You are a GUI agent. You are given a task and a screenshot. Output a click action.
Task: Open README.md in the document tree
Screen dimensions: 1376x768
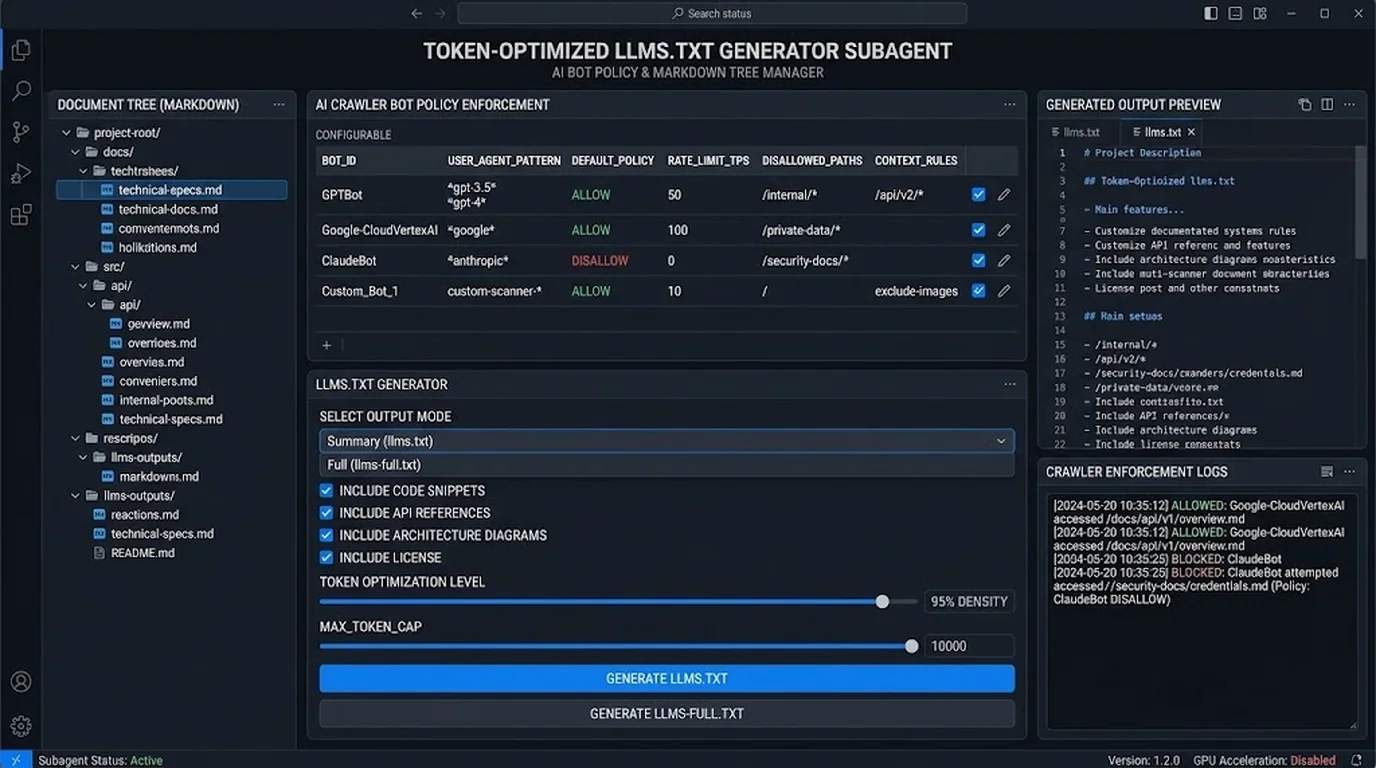(x=133, y=553)
